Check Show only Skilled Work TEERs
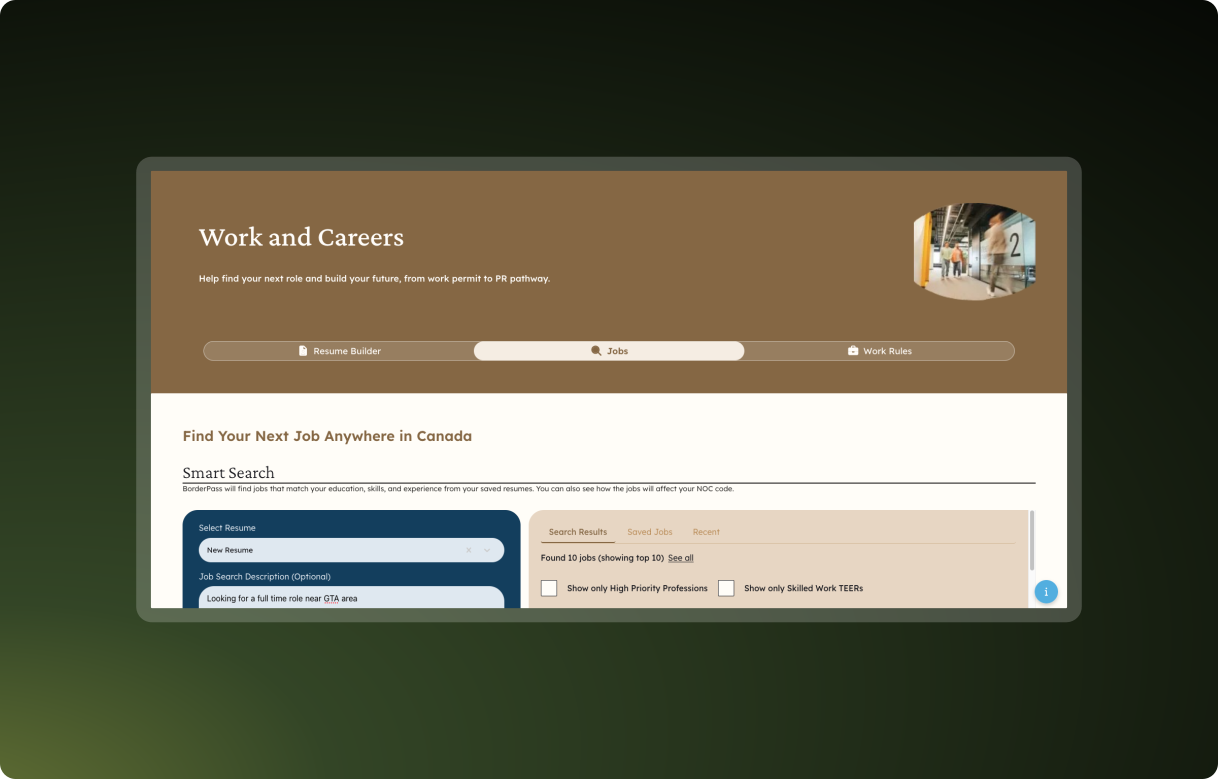The width and height of the screenshot is (1218, 779). (x=726, y=588)
